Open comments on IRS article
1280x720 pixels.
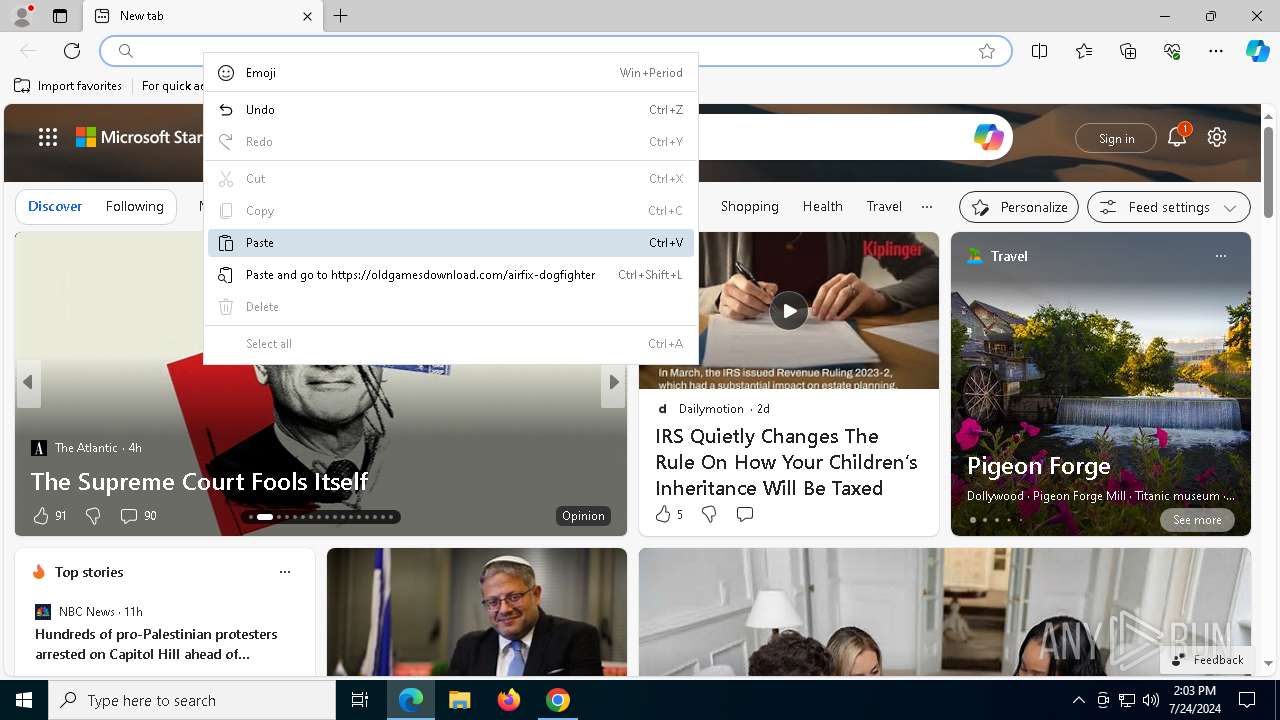click(x=745, y=514)
